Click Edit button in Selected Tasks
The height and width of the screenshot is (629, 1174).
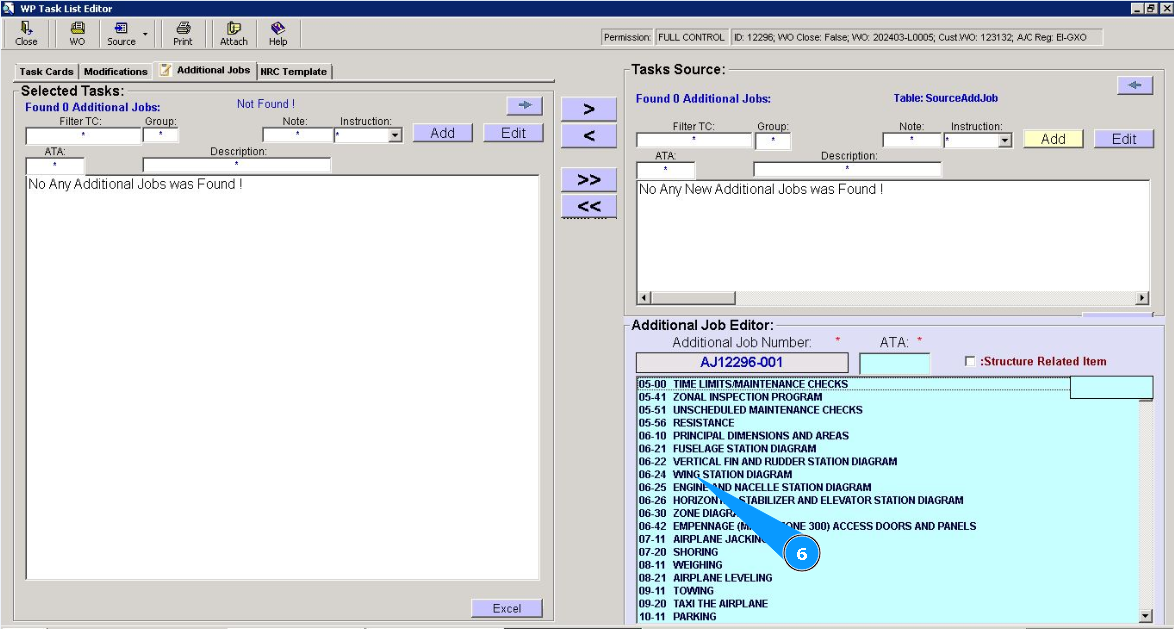[x=513, y=133]
